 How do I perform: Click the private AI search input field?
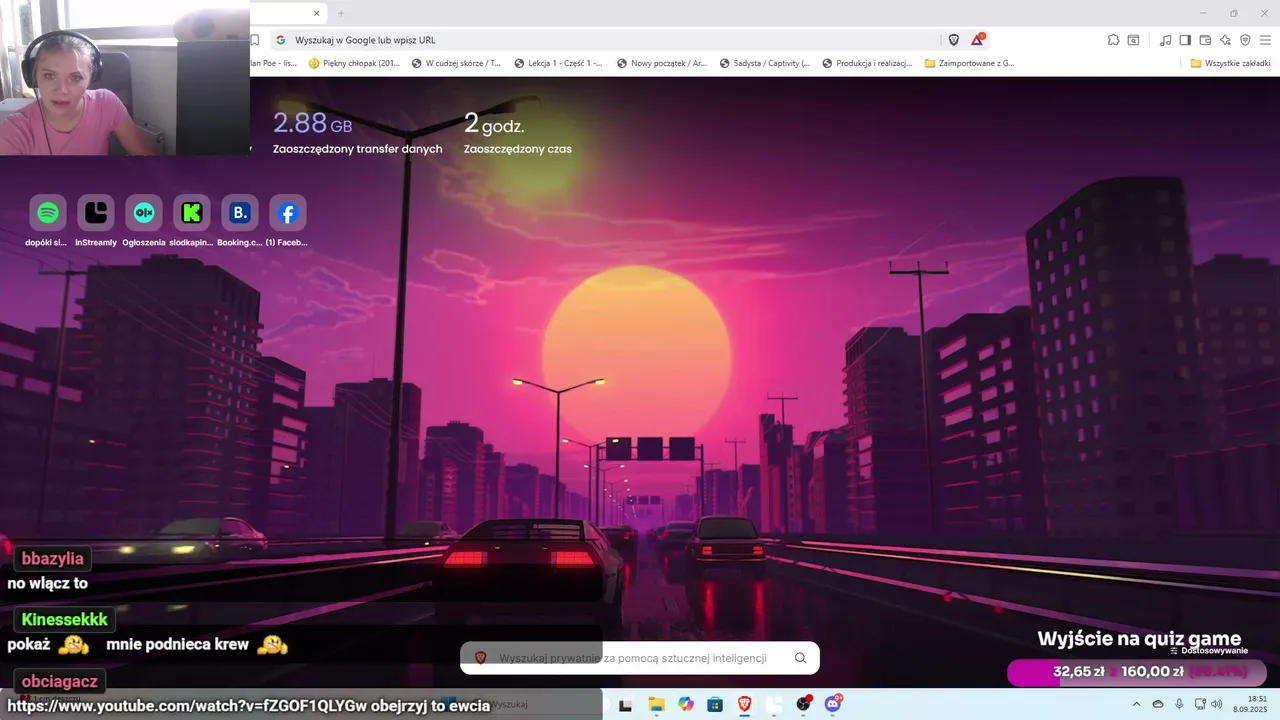point(640,658)
